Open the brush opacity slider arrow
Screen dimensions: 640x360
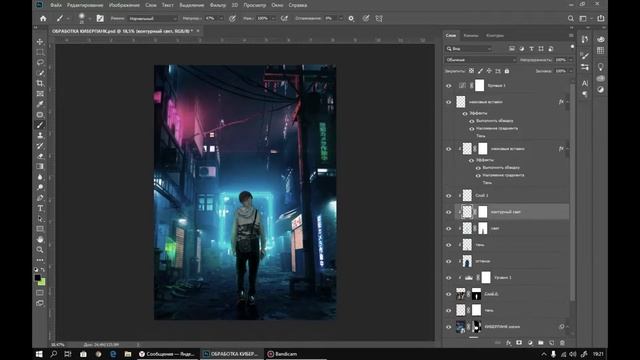tap(221, 18)
